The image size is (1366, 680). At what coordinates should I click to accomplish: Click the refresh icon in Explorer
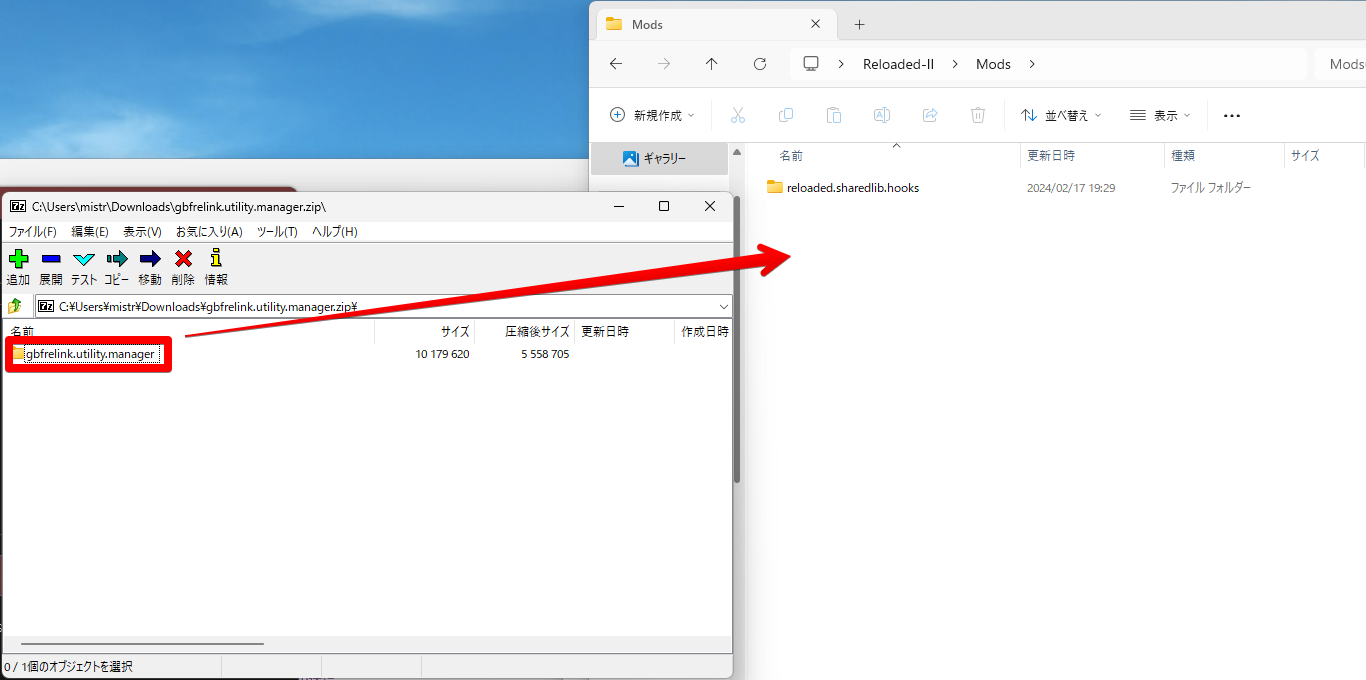(x=759, y=63)
